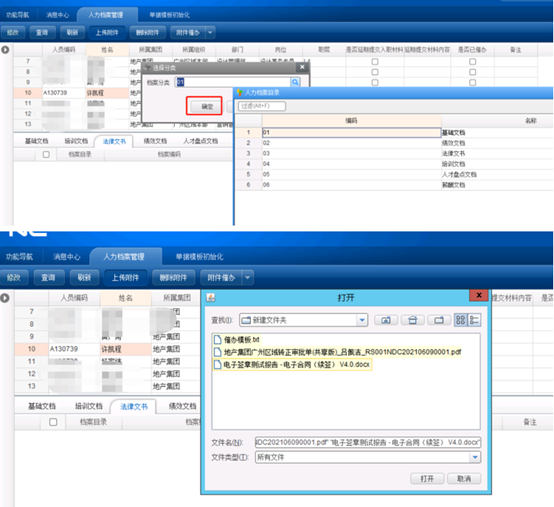Click the 打开 button in file dialog
The height and width of the screenshot is (507, 554).
(x=427, y=478)
